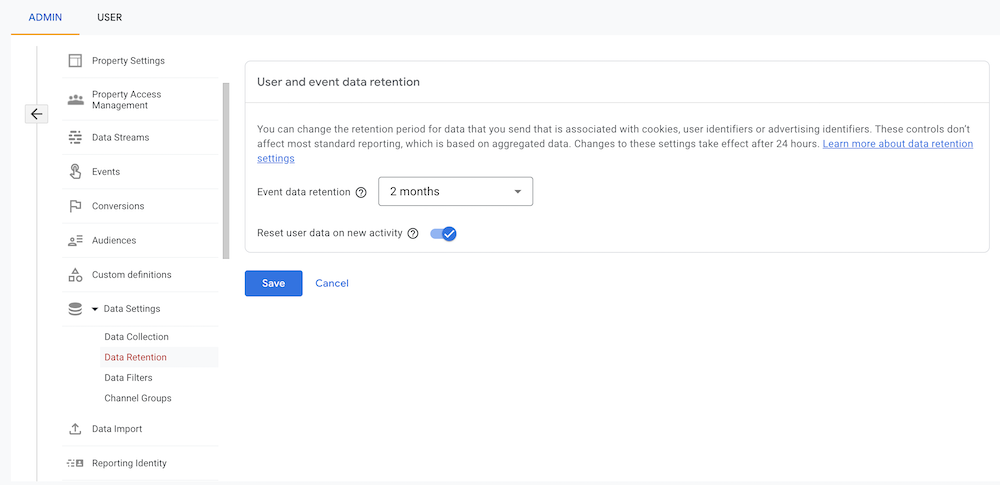Click the Event data retention label
1000x485 pixels.
(304, 192)
